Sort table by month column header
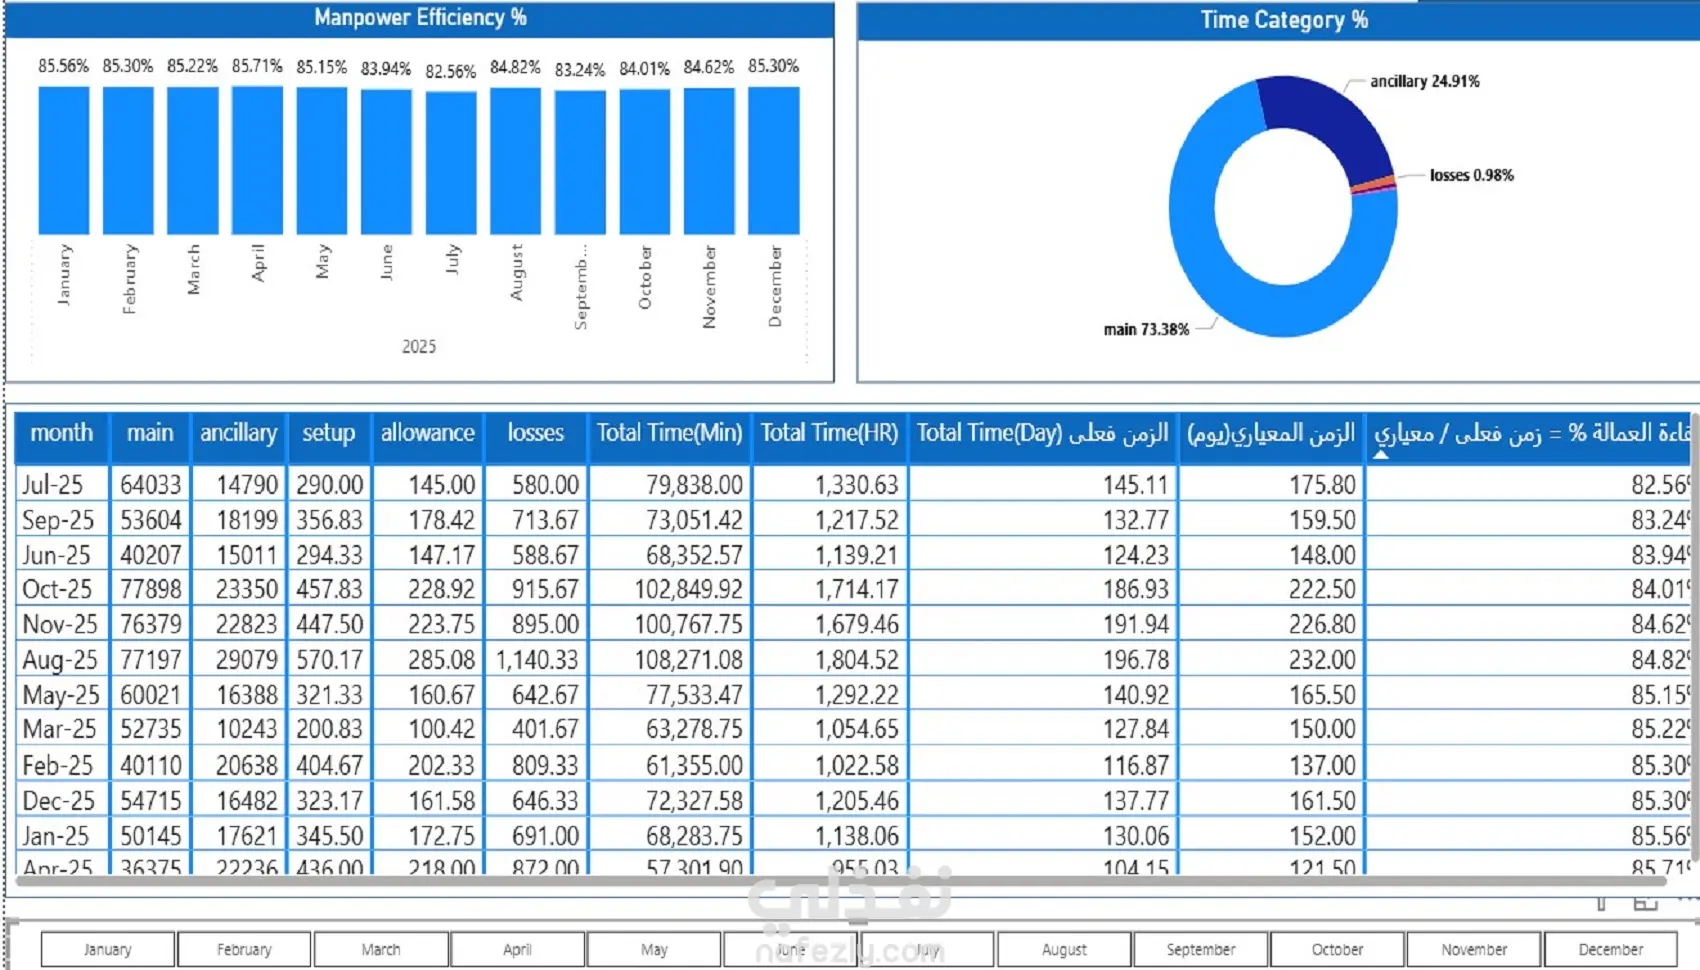Screen dimensions: 1700x970 62,433
